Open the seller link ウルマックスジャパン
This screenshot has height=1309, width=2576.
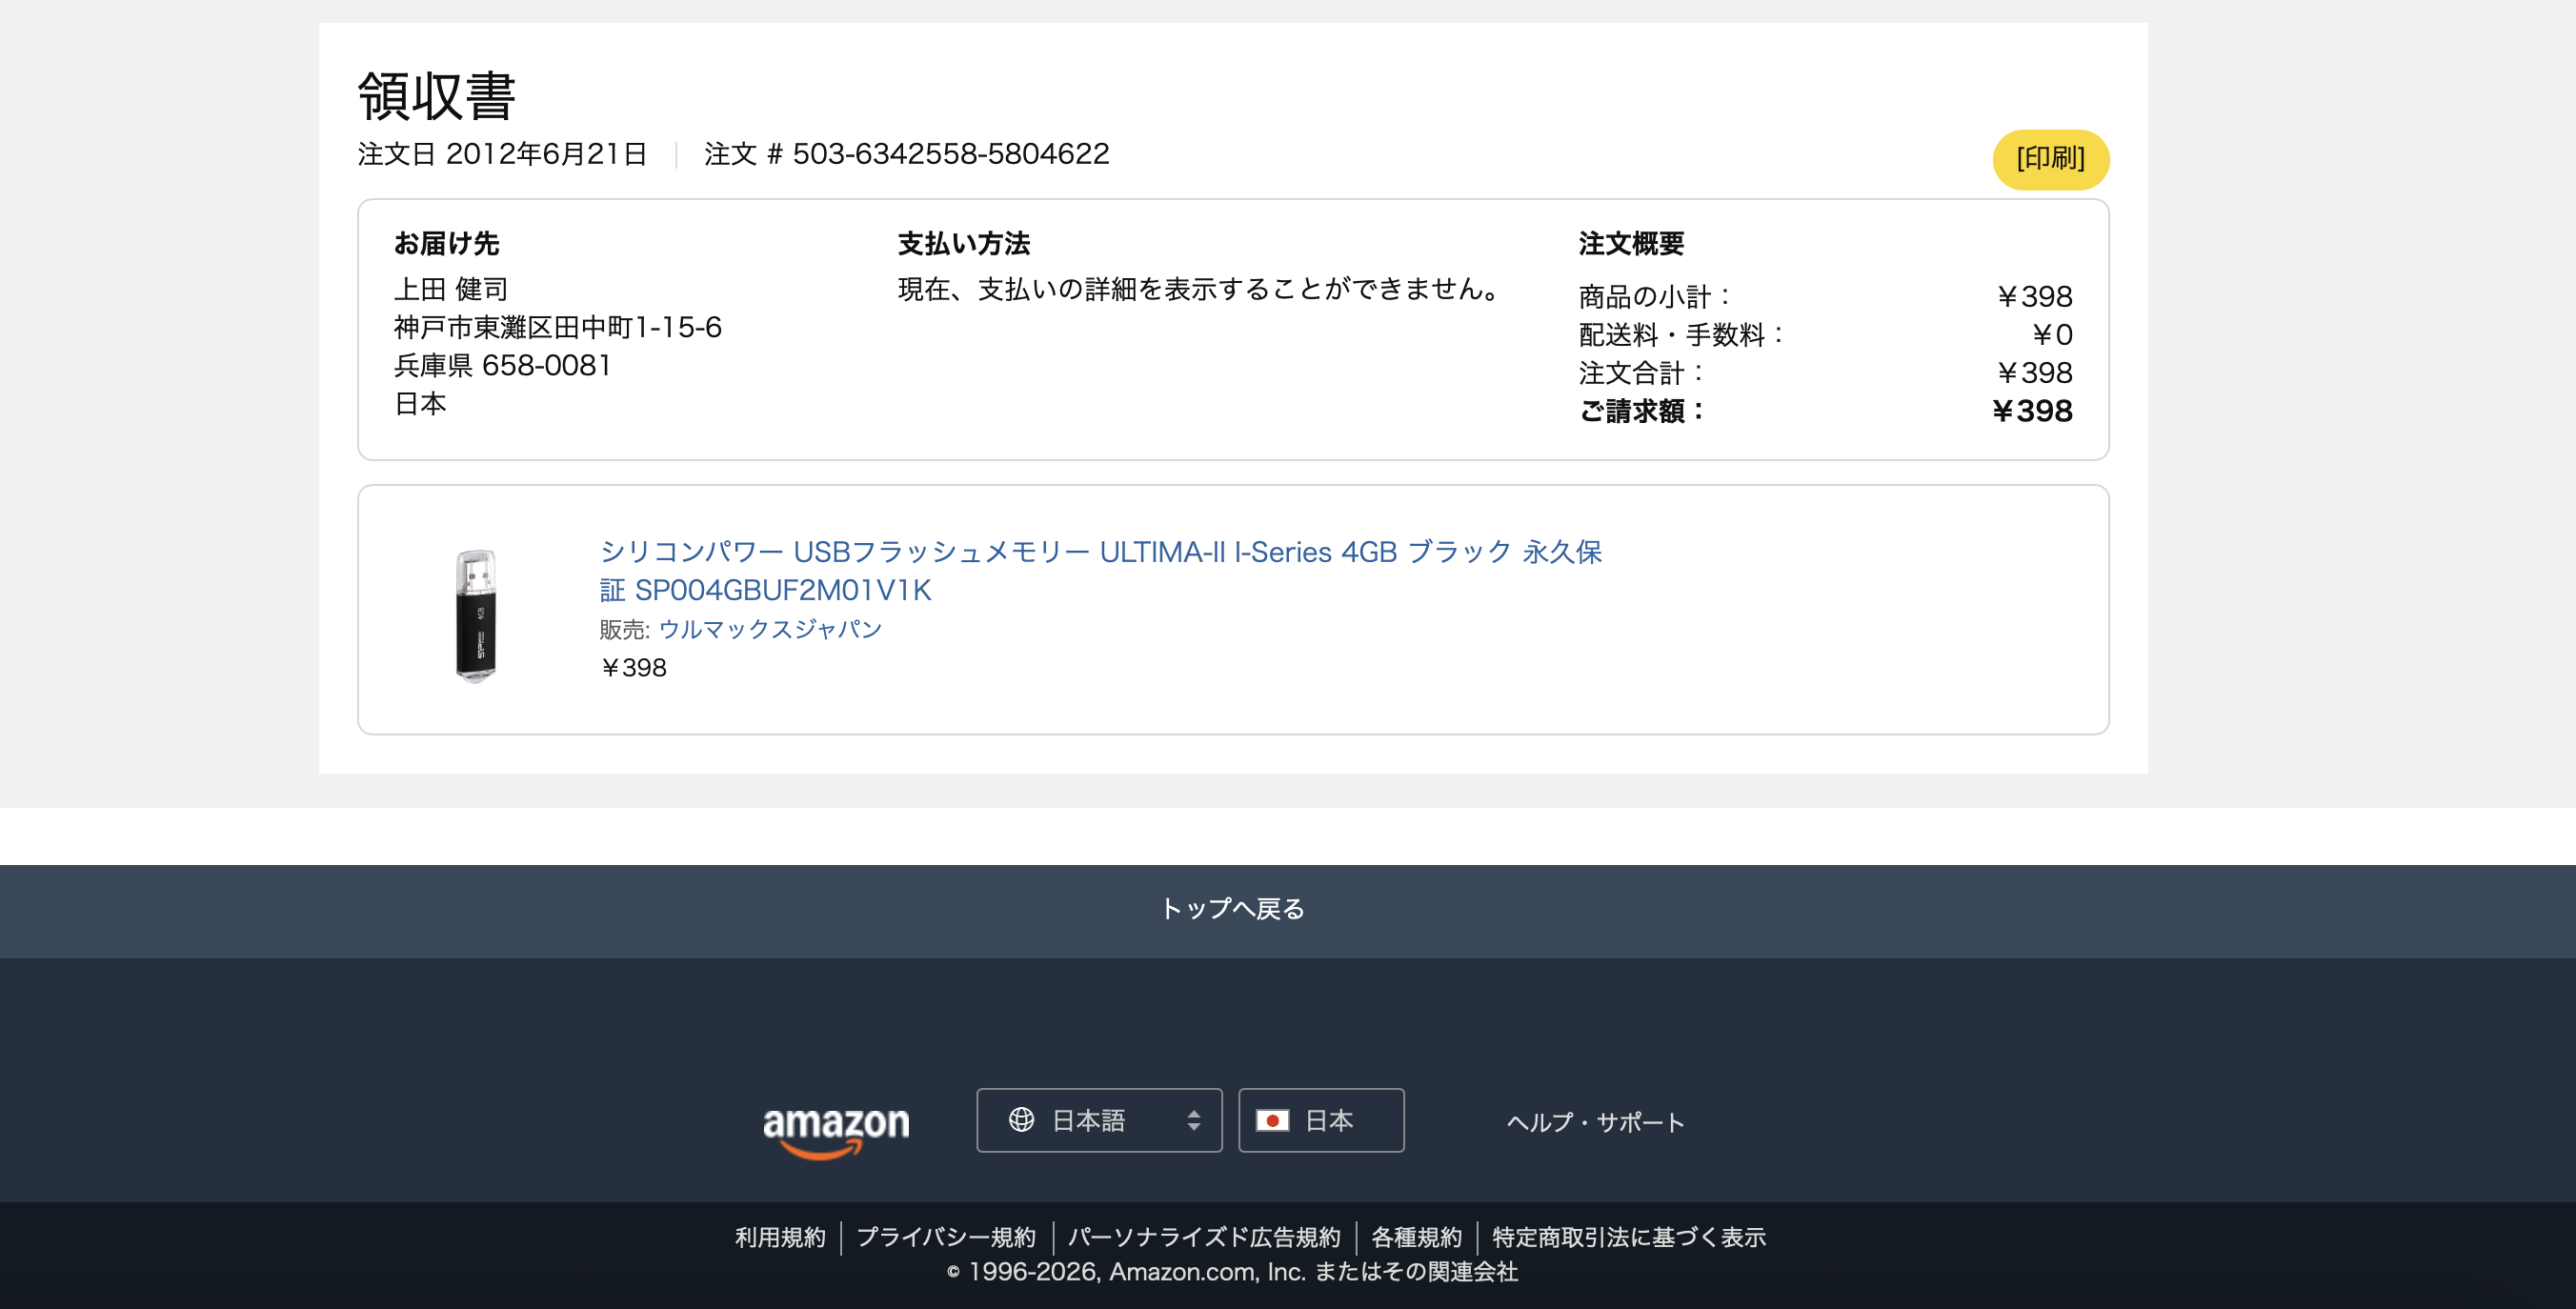pos(769,629)
